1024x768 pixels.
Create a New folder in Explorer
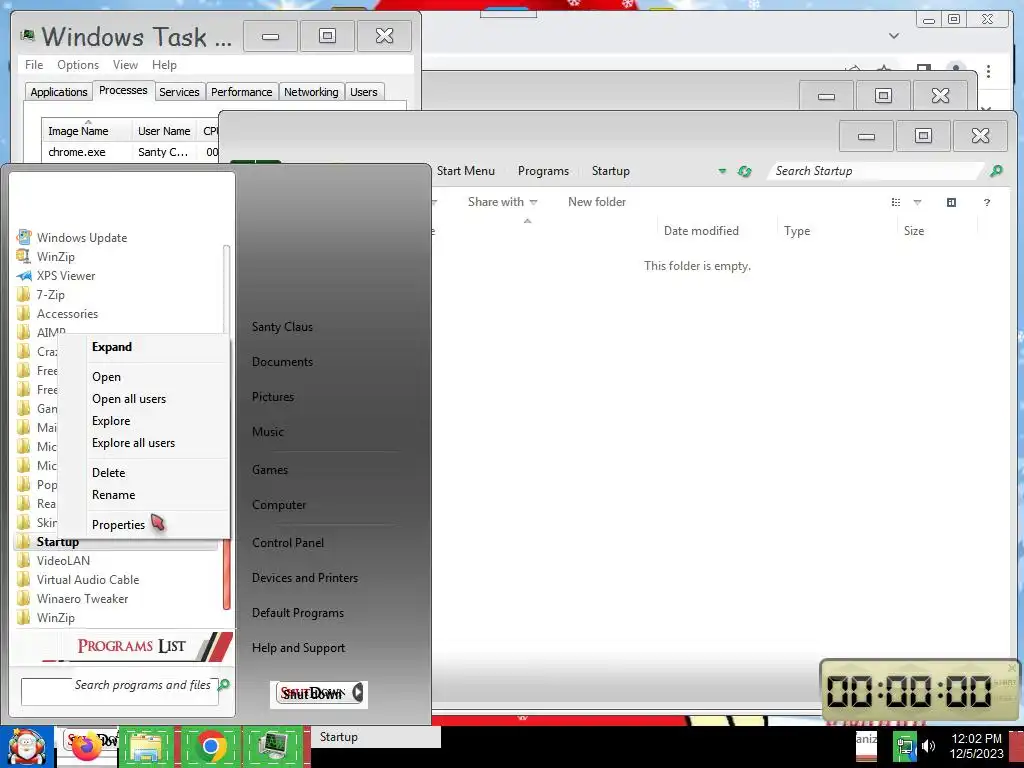click(x=597, y=202)
